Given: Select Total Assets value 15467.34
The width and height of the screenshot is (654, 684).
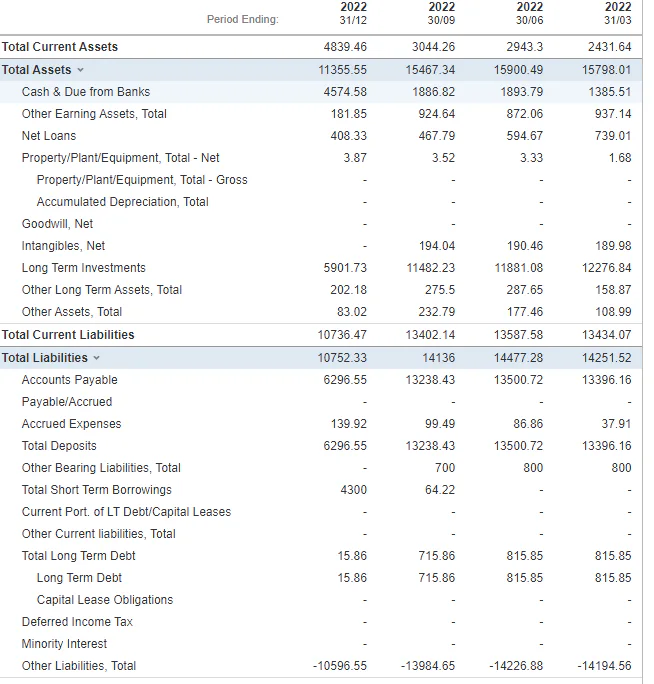Looking at the screenshot, I should (430, 70).
